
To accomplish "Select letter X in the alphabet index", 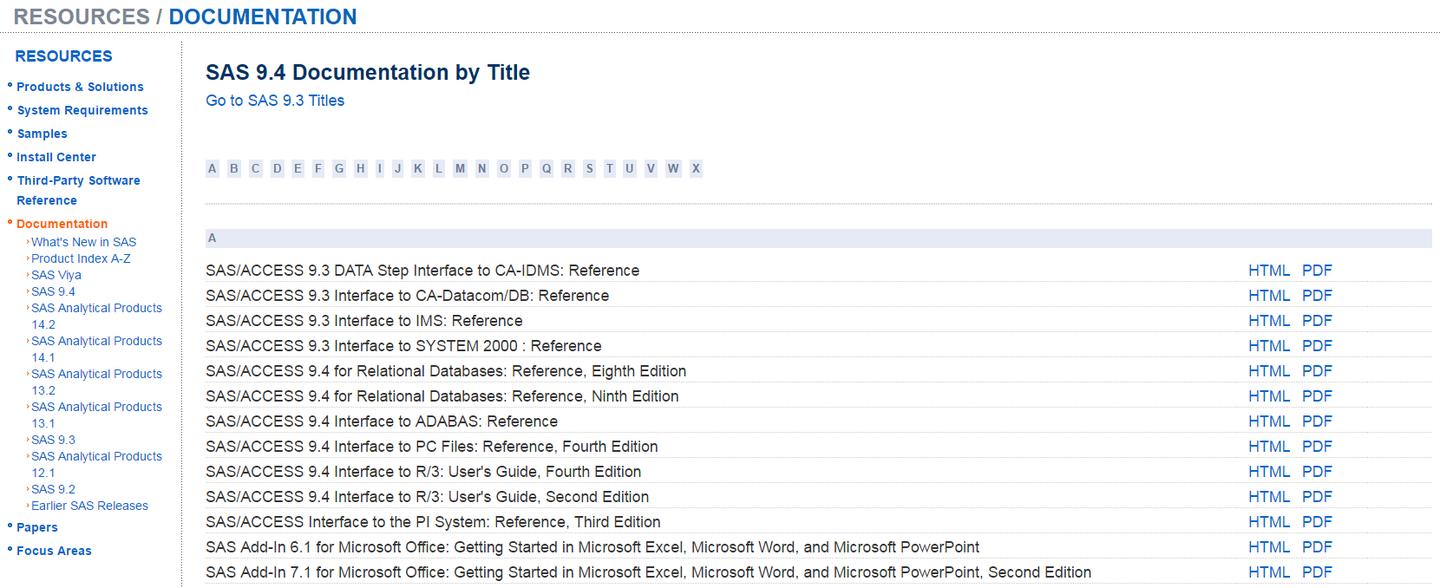I will tap(695, 169).
